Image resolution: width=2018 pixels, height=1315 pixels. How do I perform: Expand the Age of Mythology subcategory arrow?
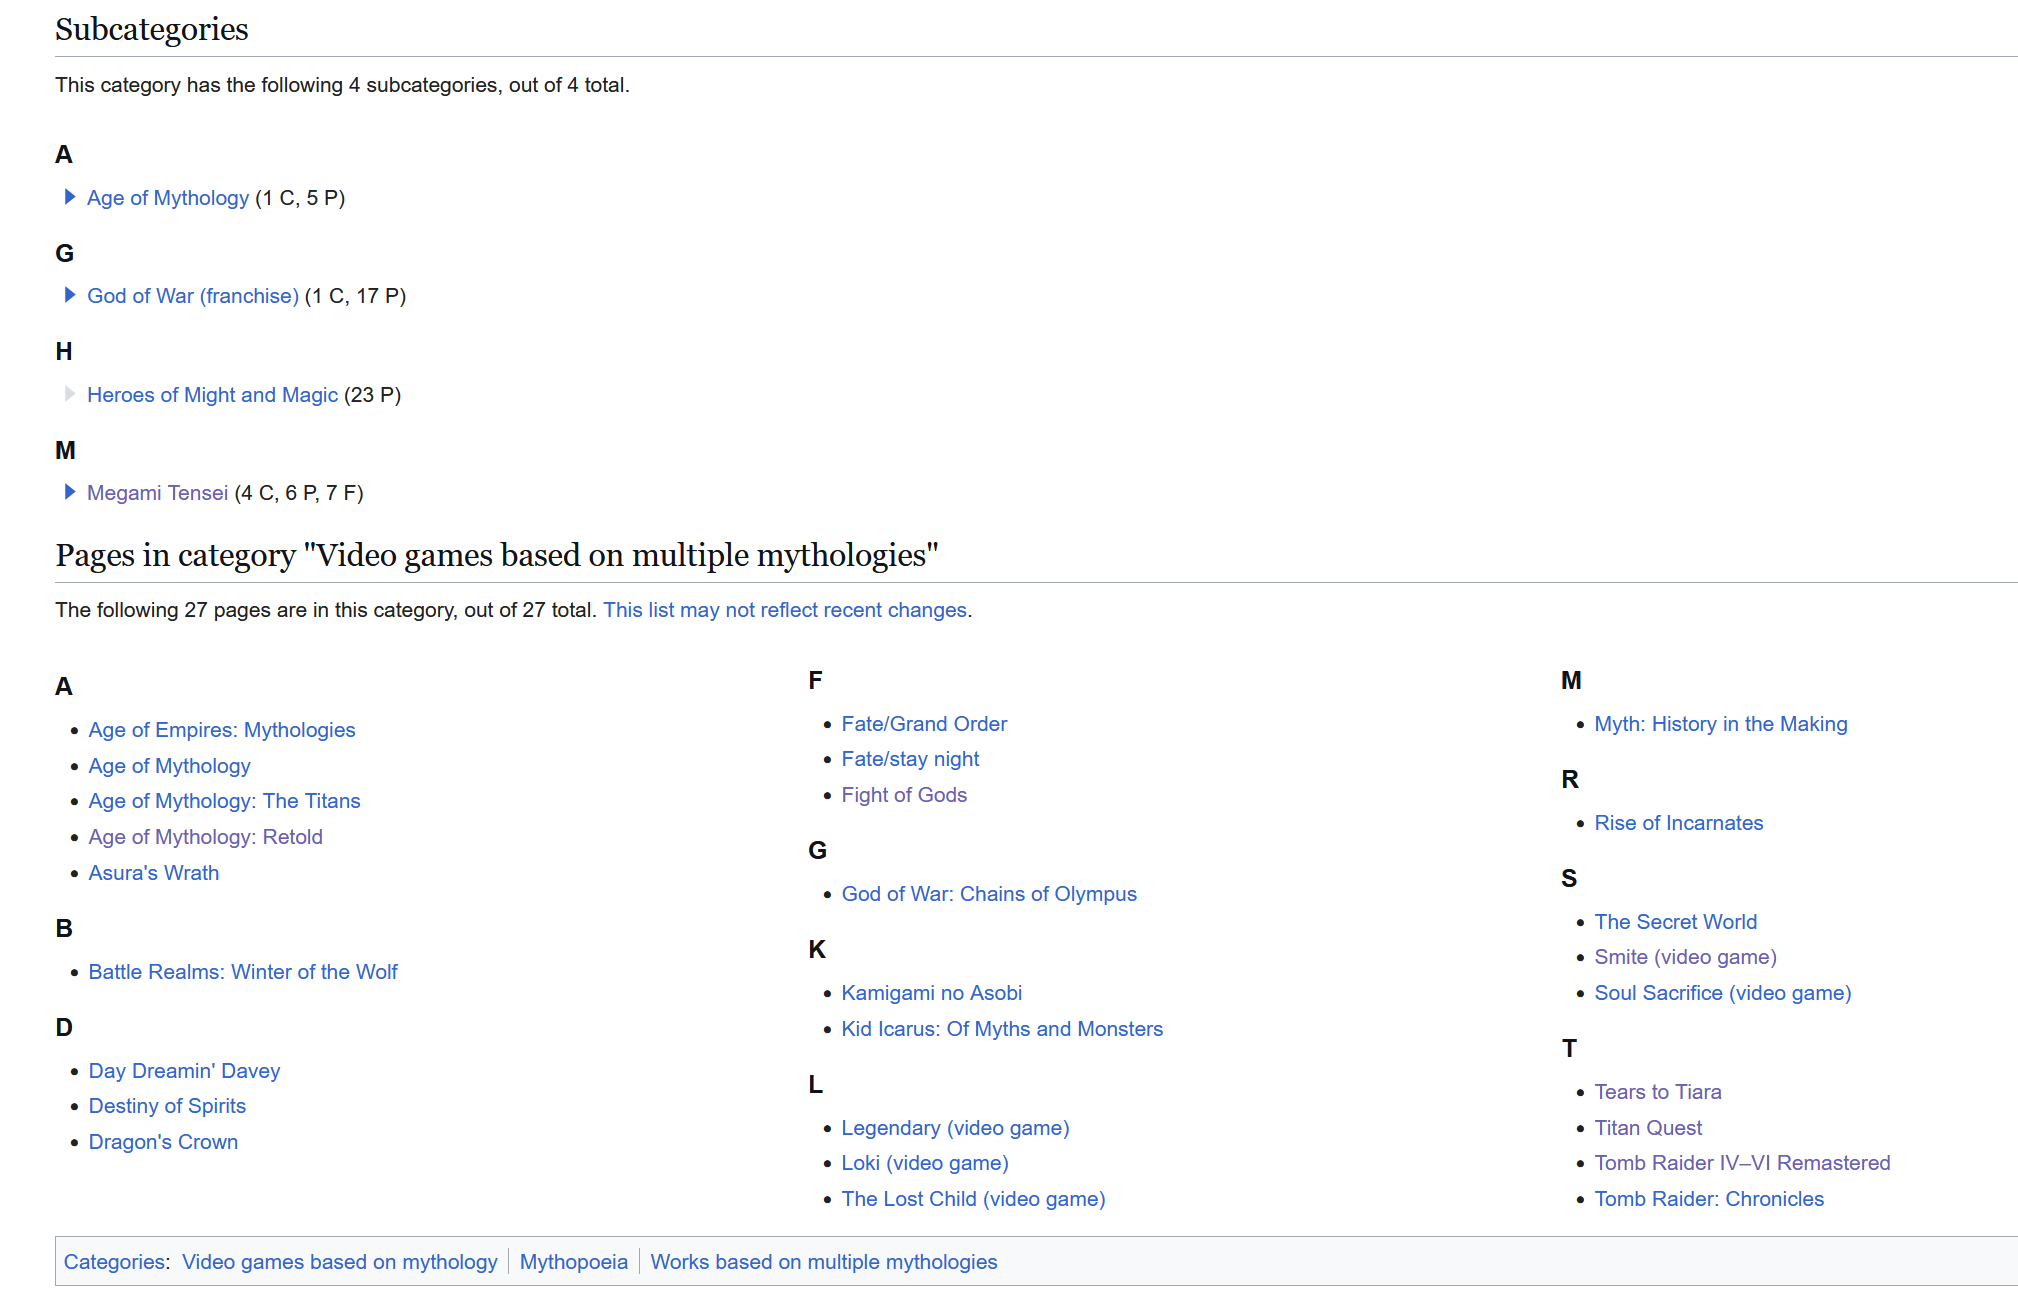pos(69,197)
